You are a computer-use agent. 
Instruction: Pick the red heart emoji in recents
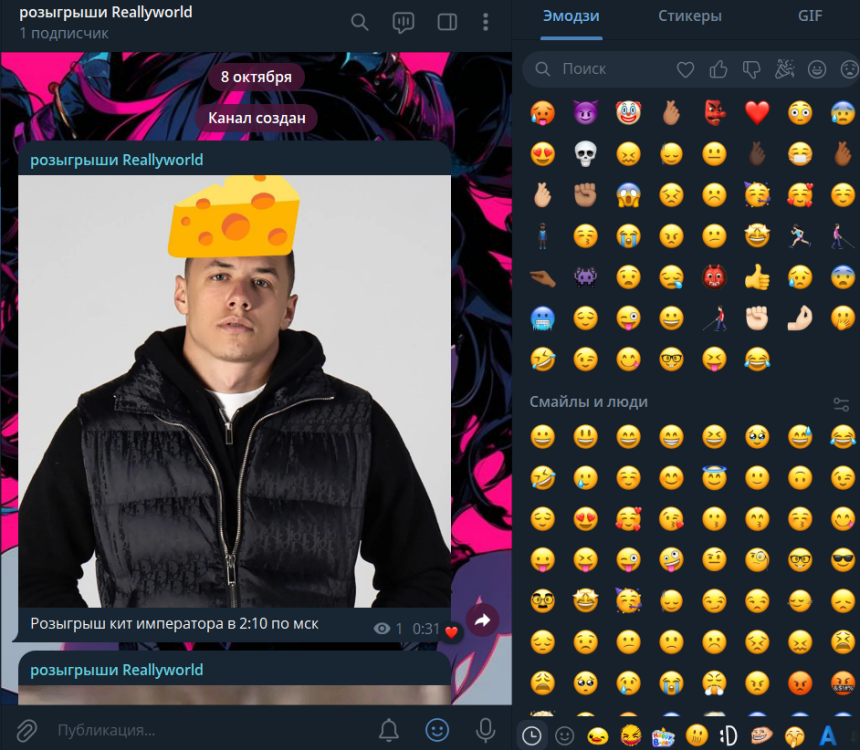(757, 113)
